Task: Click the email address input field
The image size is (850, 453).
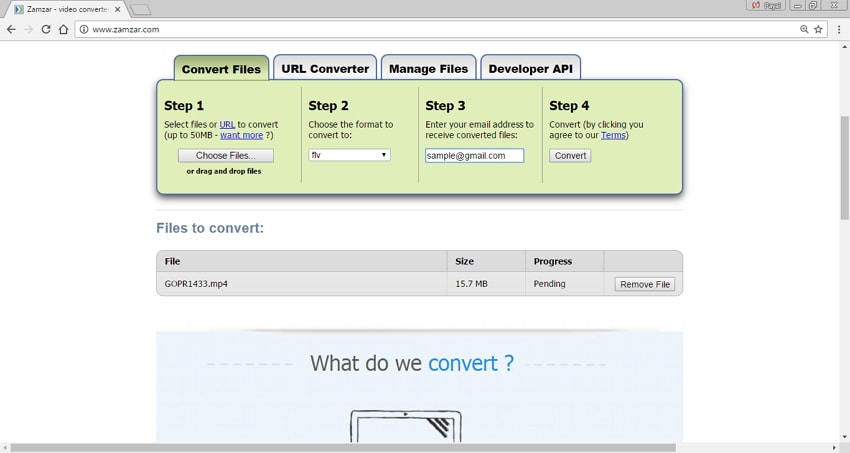Action: click(x=474, y=156)
